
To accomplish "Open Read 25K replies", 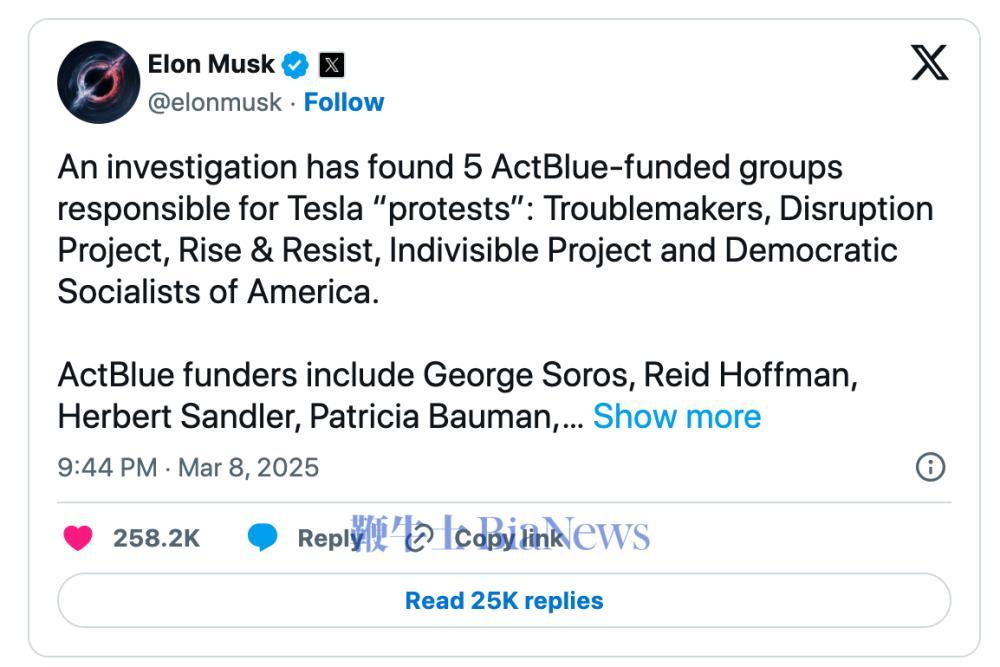I will tap(504, 600).
